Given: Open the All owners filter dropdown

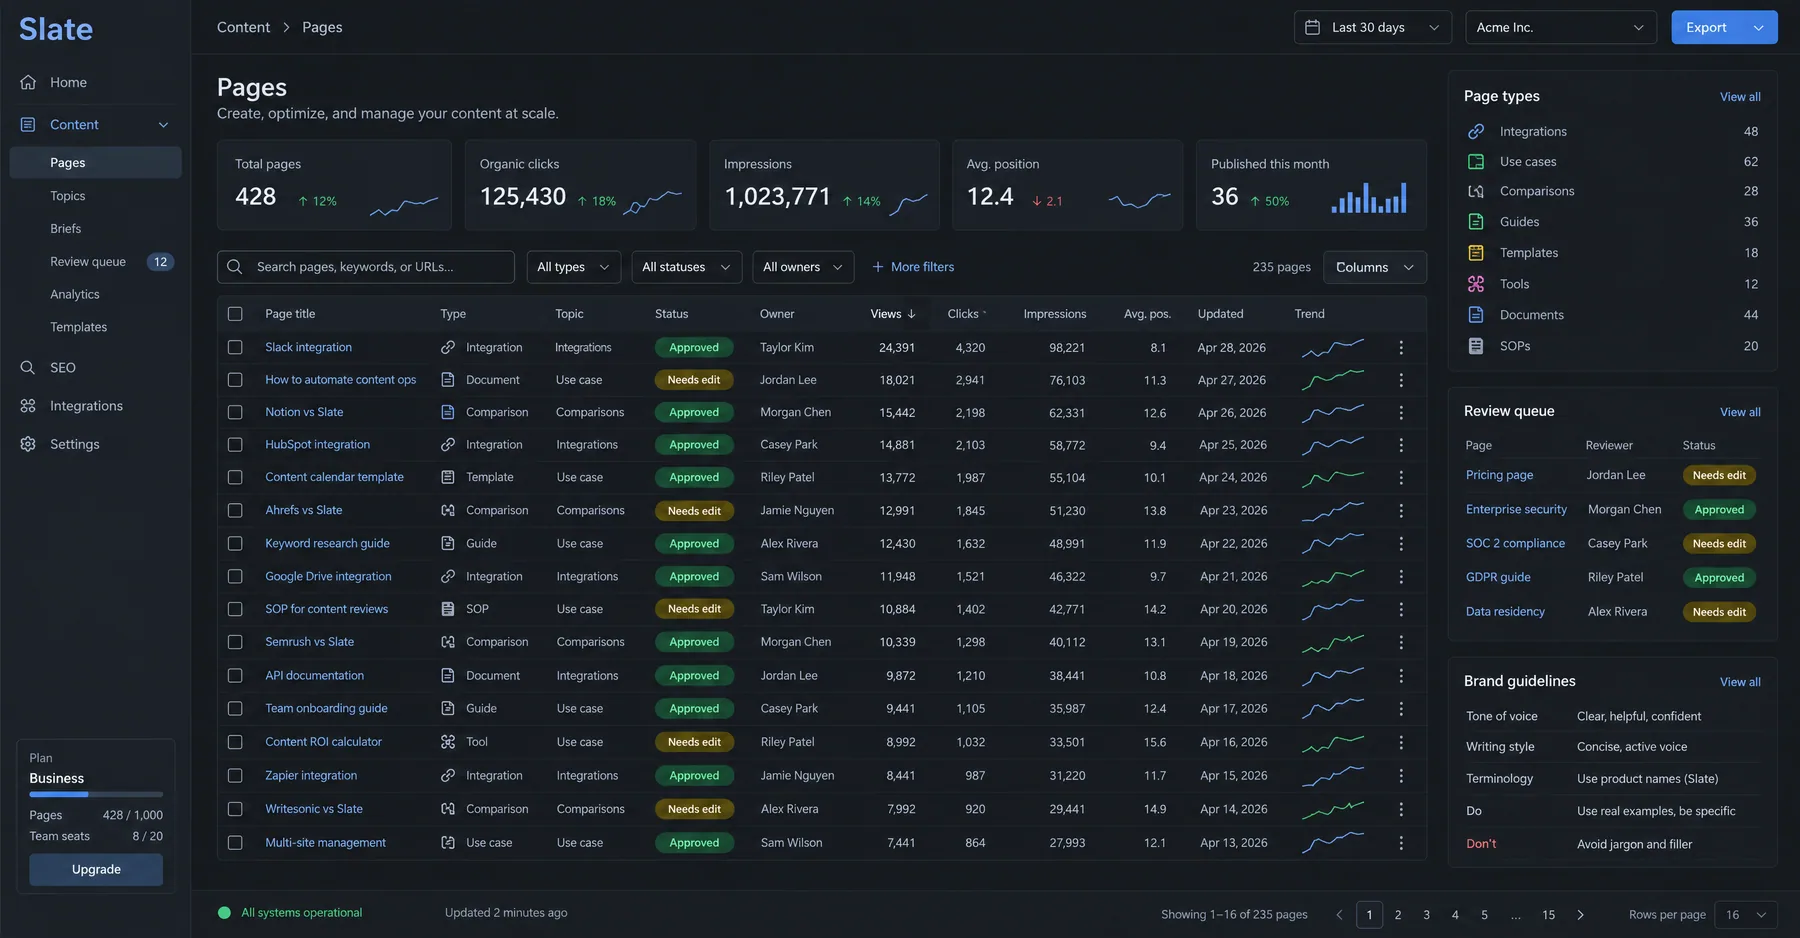Looking at the screenshot, I should coord(803,267).
